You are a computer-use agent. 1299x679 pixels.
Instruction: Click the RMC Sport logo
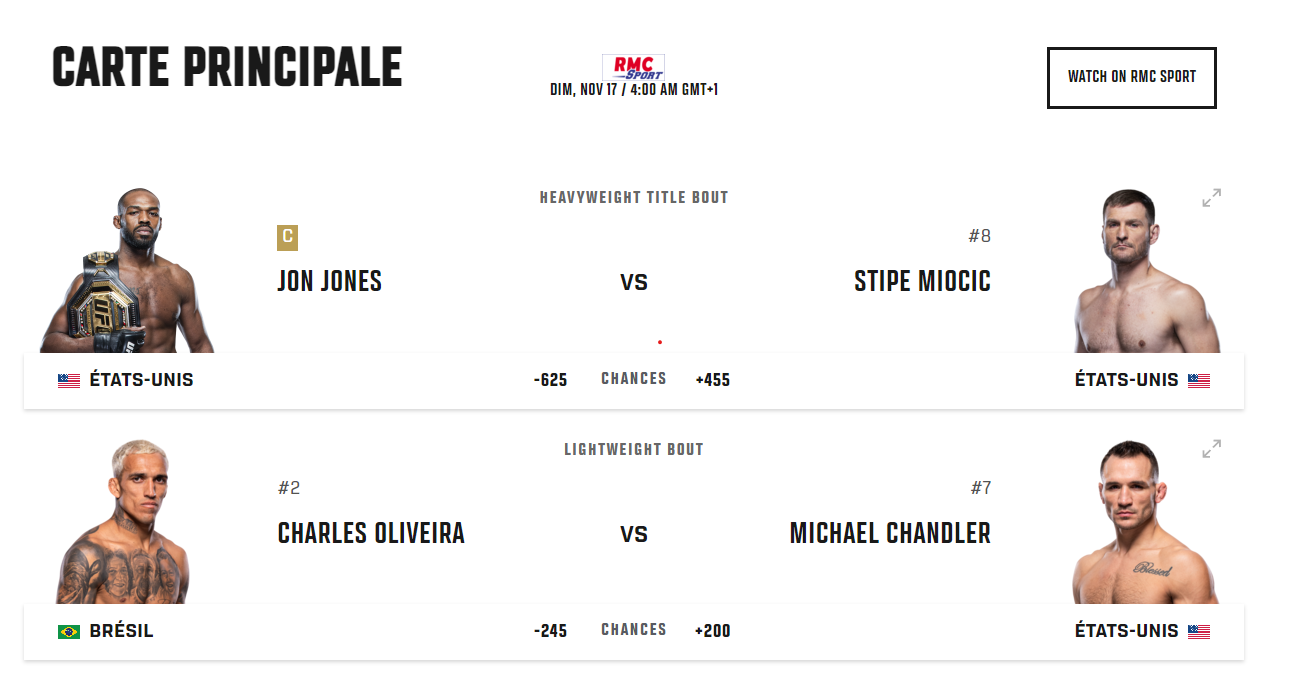click(x=633, y=67)
